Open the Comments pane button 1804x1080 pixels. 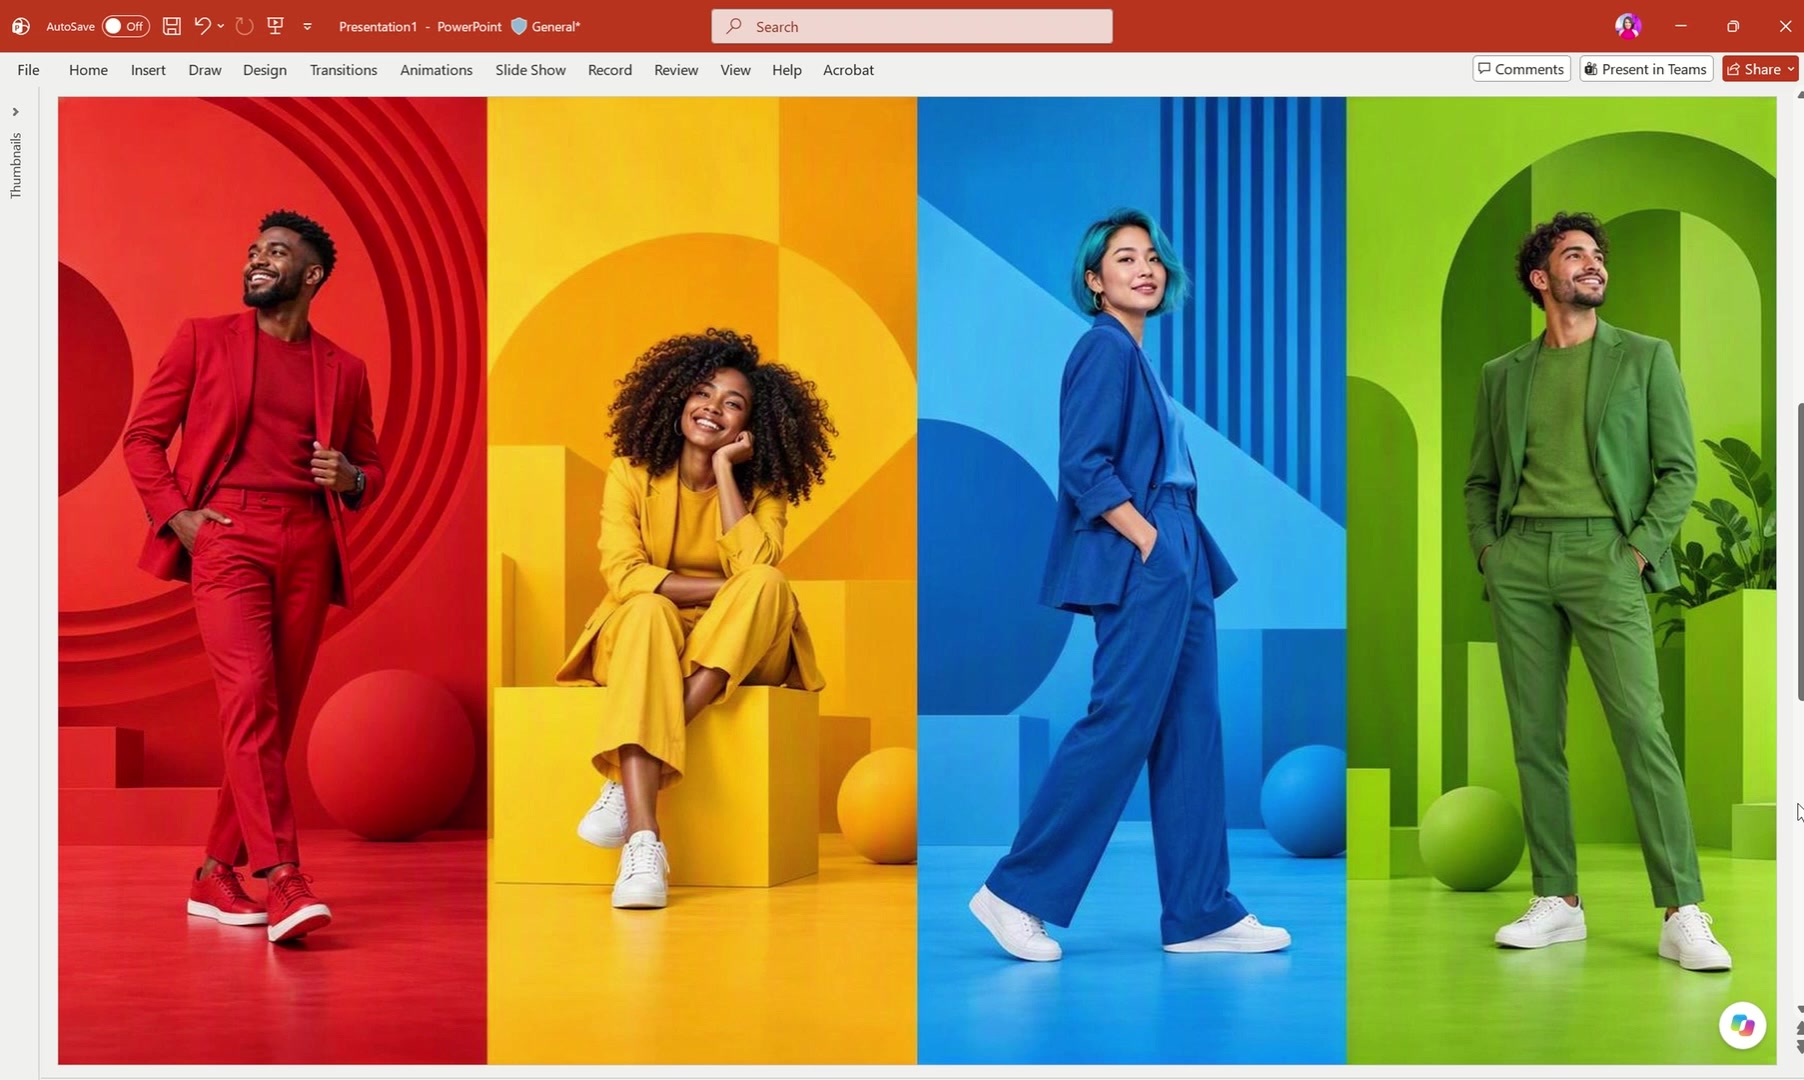point(1521,69)
